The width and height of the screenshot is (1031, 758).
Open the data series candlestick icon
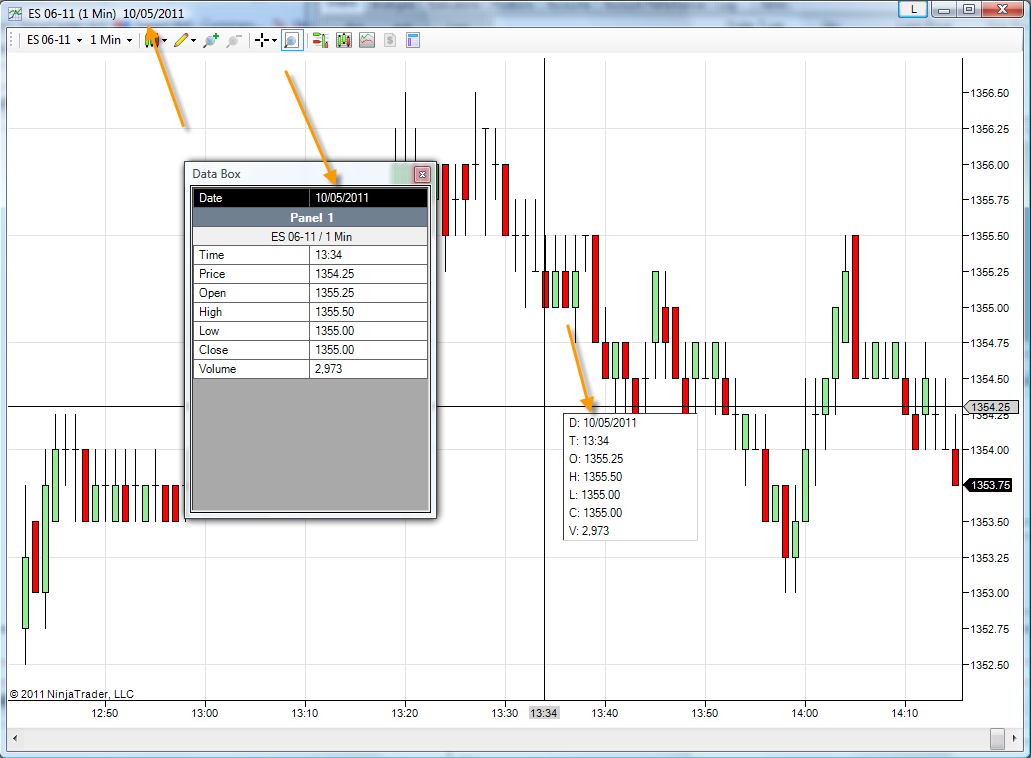(344, 40)
